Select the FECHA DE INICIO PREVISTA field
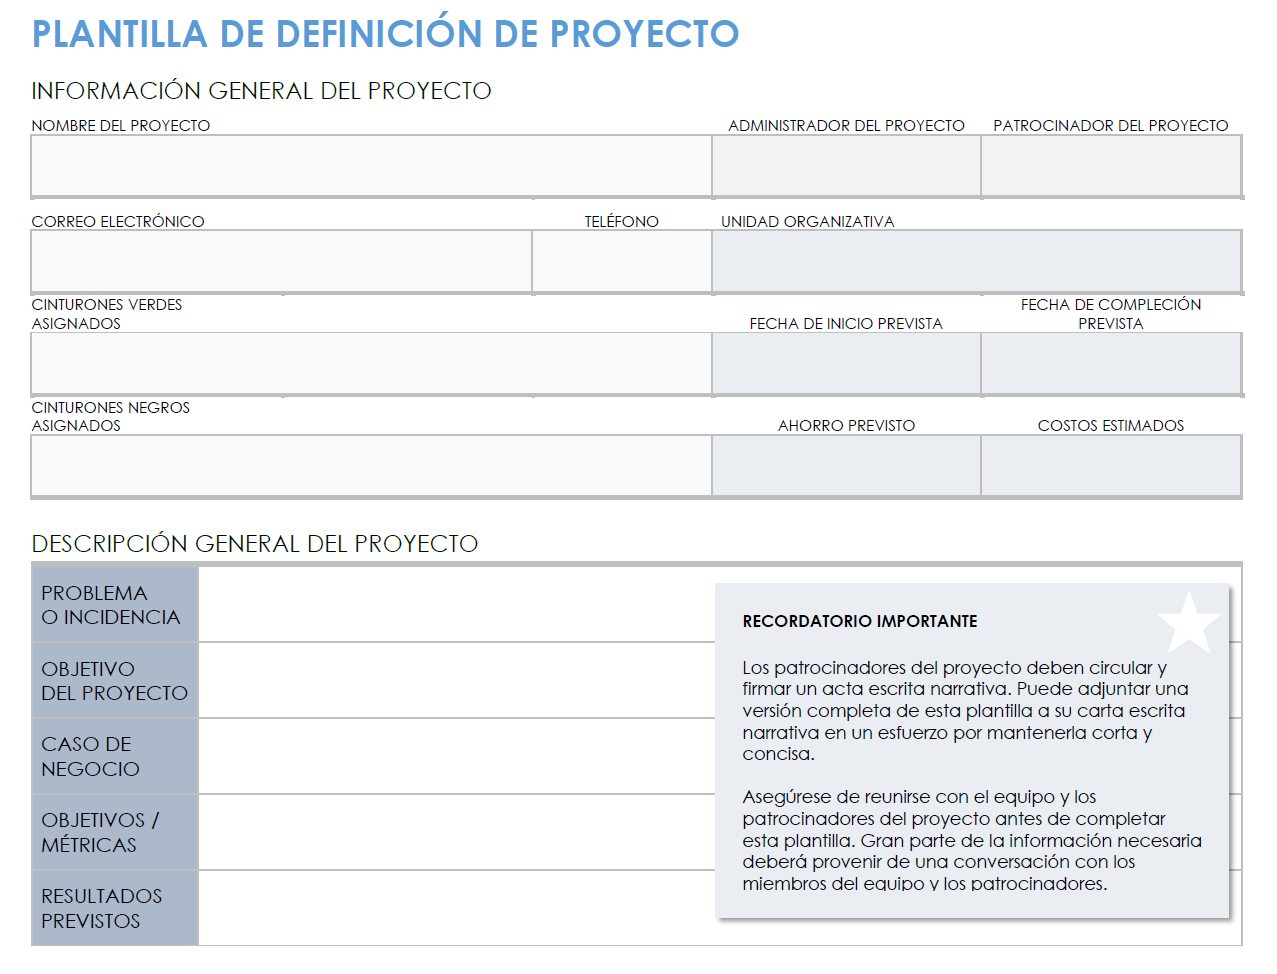Screen dimensions: 1277x974 845,363
